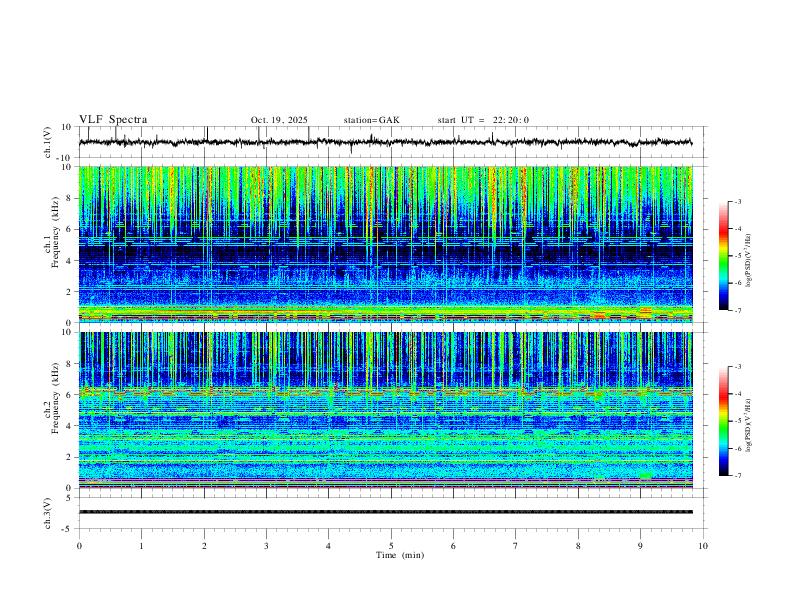
Task: Click the upper color scale bar
Action: 724,256
